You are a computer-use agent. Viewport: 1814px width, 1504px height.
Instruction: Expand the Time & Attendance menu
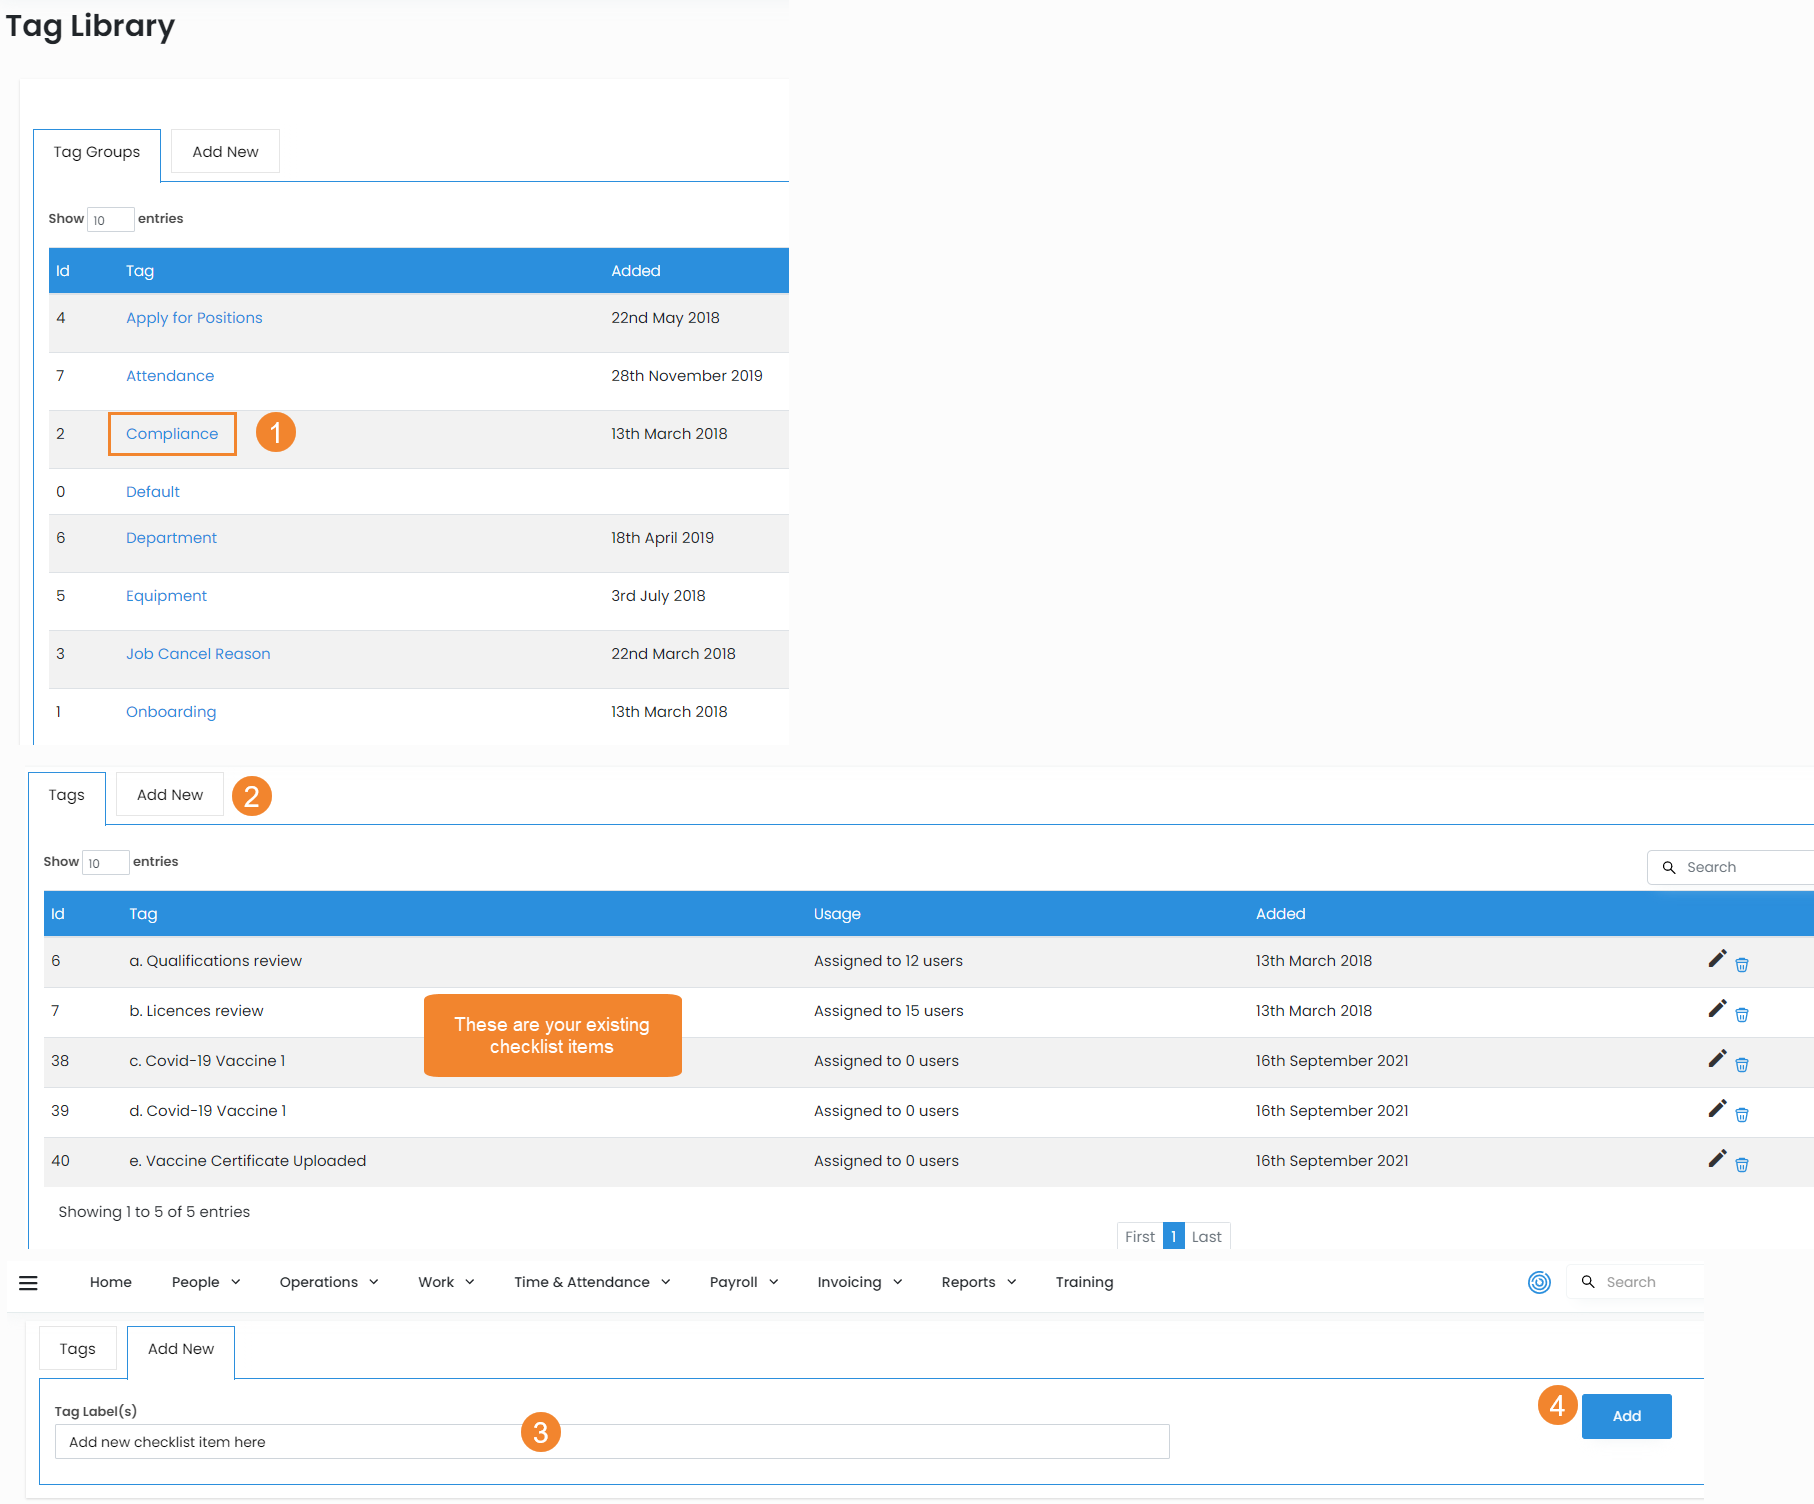coord(591,1282)
